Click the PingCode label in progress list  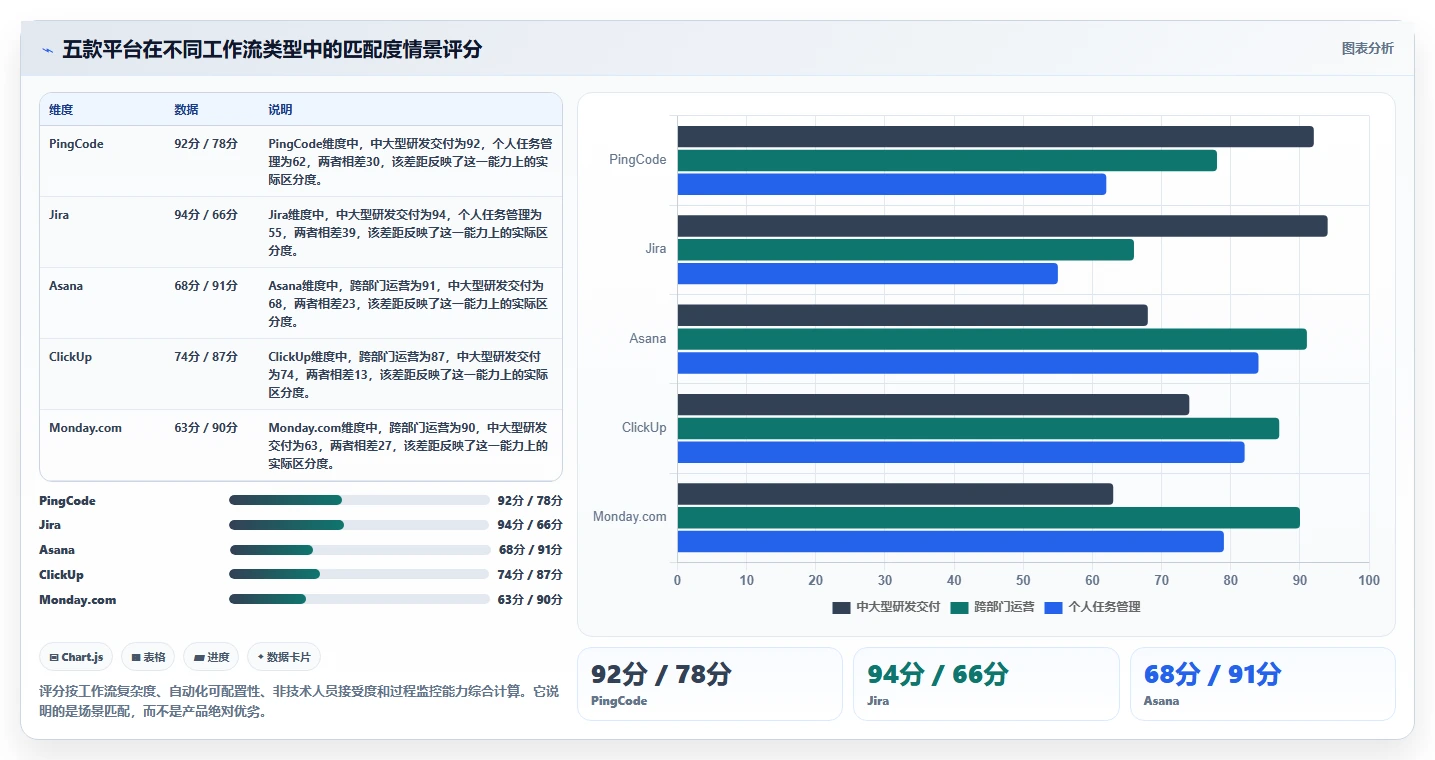(67, 501)
